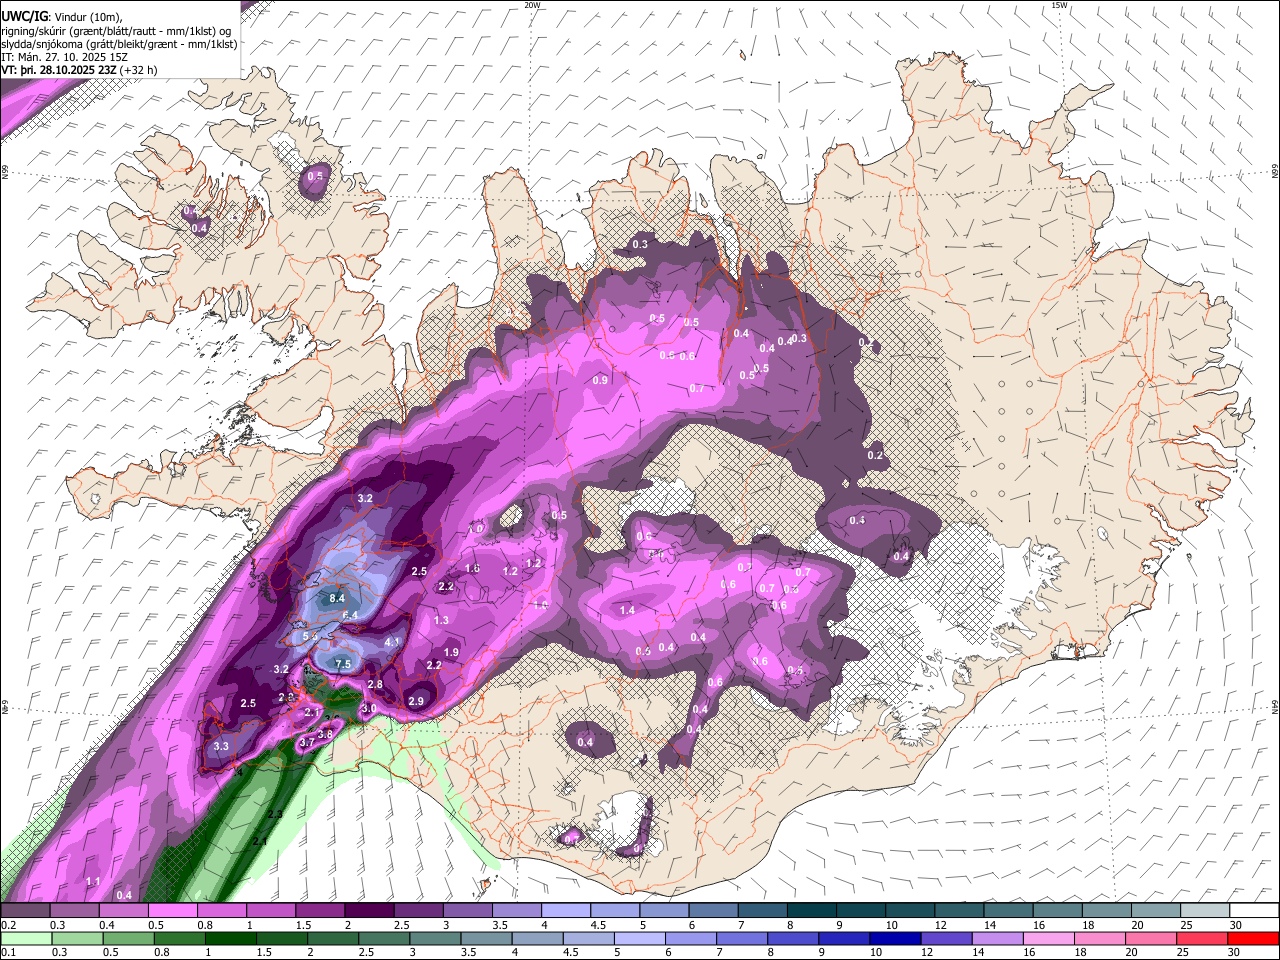The width and height of the screenshot is (1280, 960).
Task: Select the IT run time 27.10.2025 15Z line
Action: click(x=65, y=56)
